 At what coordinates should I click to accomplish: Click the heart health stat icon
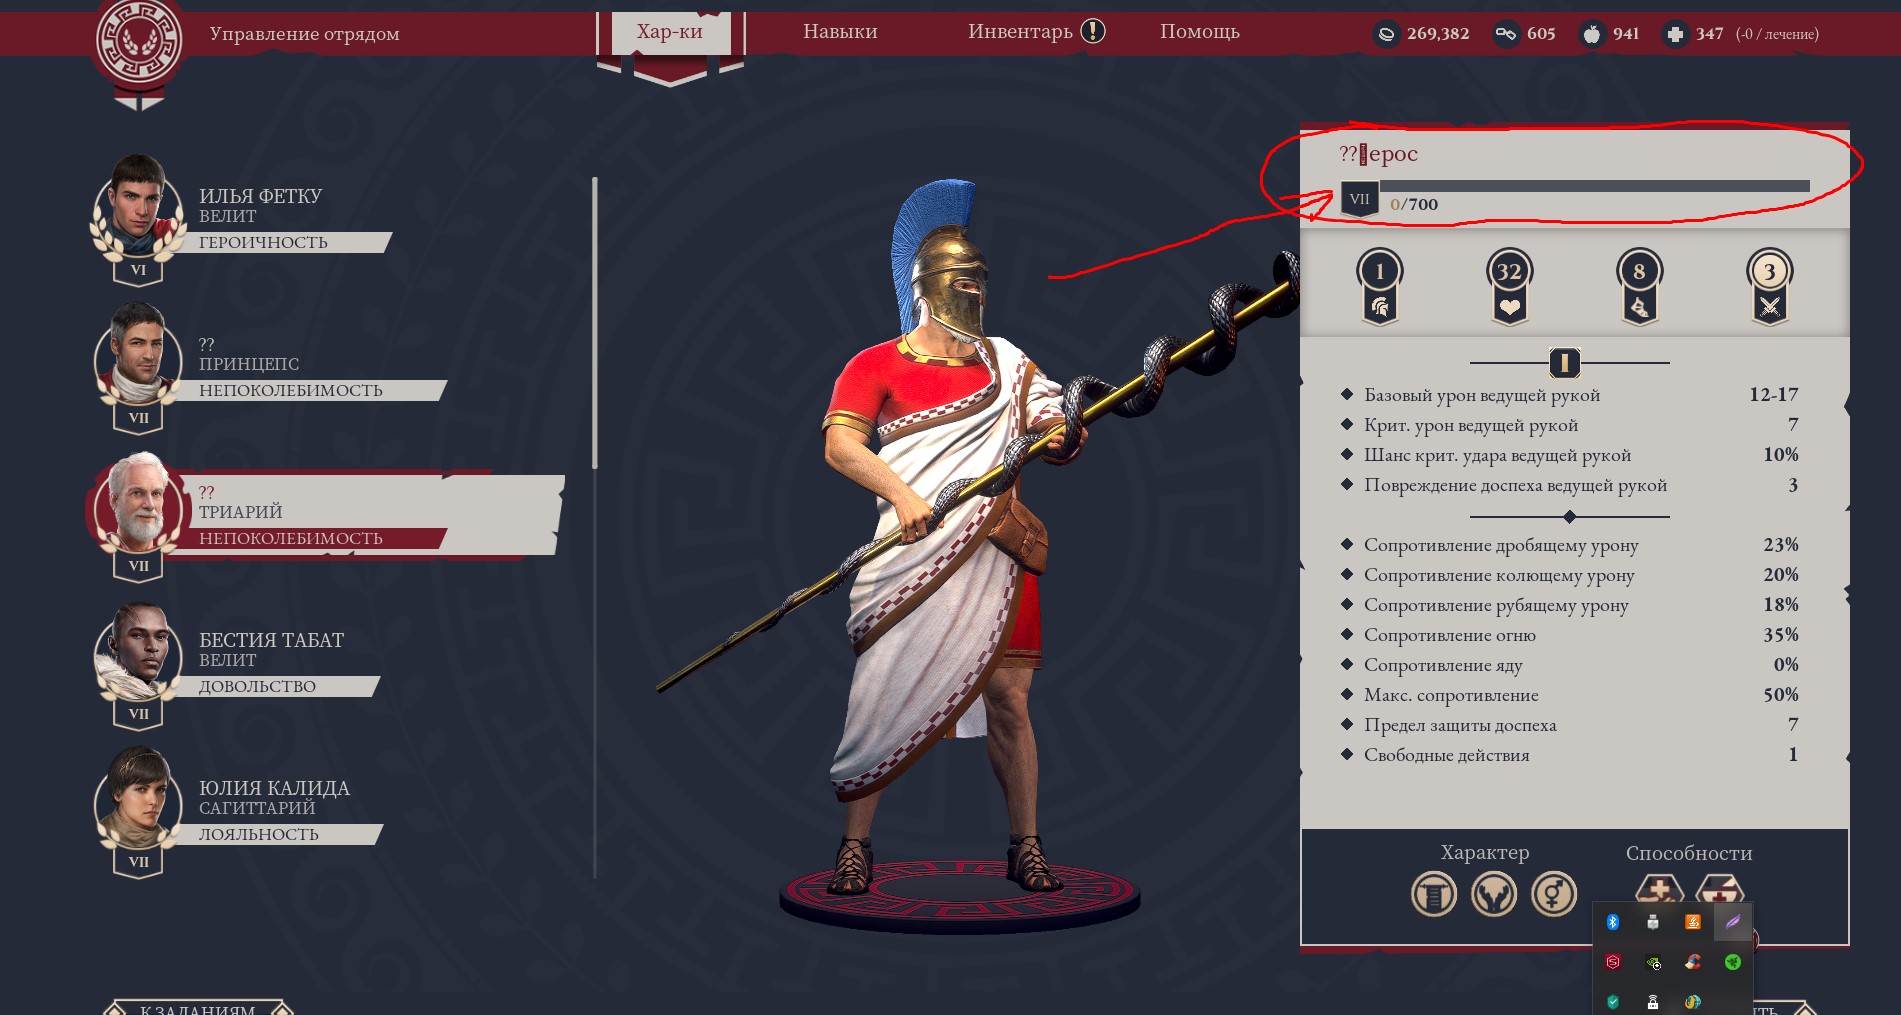[x=1509, y=287]
